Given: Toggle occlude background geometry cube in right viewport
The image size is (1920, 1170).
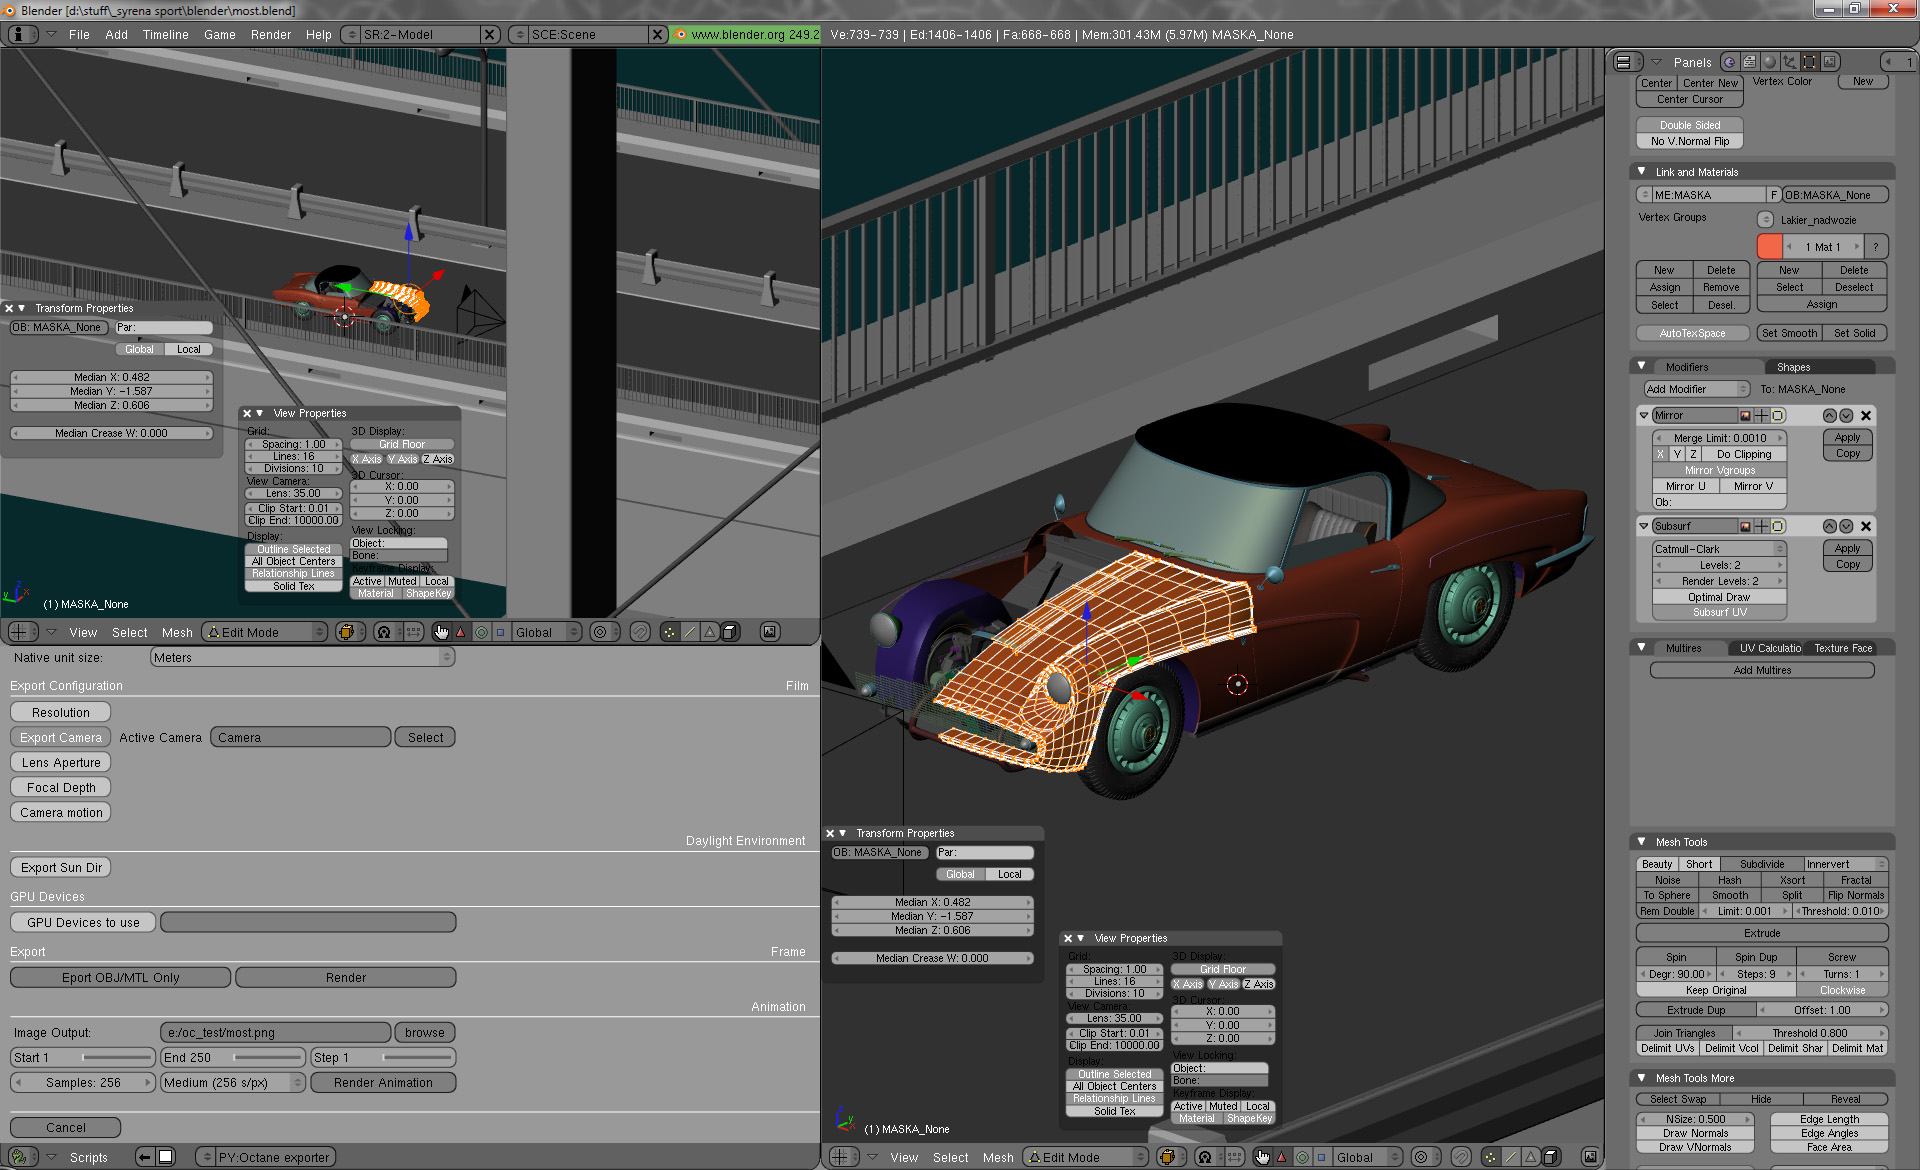Looking at the screenshot, I should point(1551,1157).
